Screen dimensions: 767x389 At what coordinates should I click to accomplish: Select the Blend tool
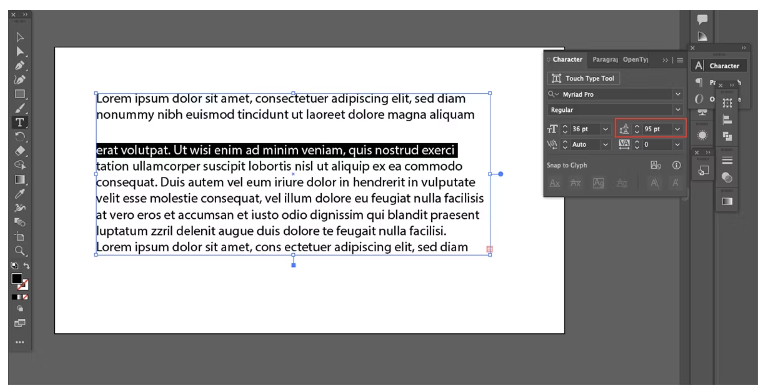tap(20, 222)
